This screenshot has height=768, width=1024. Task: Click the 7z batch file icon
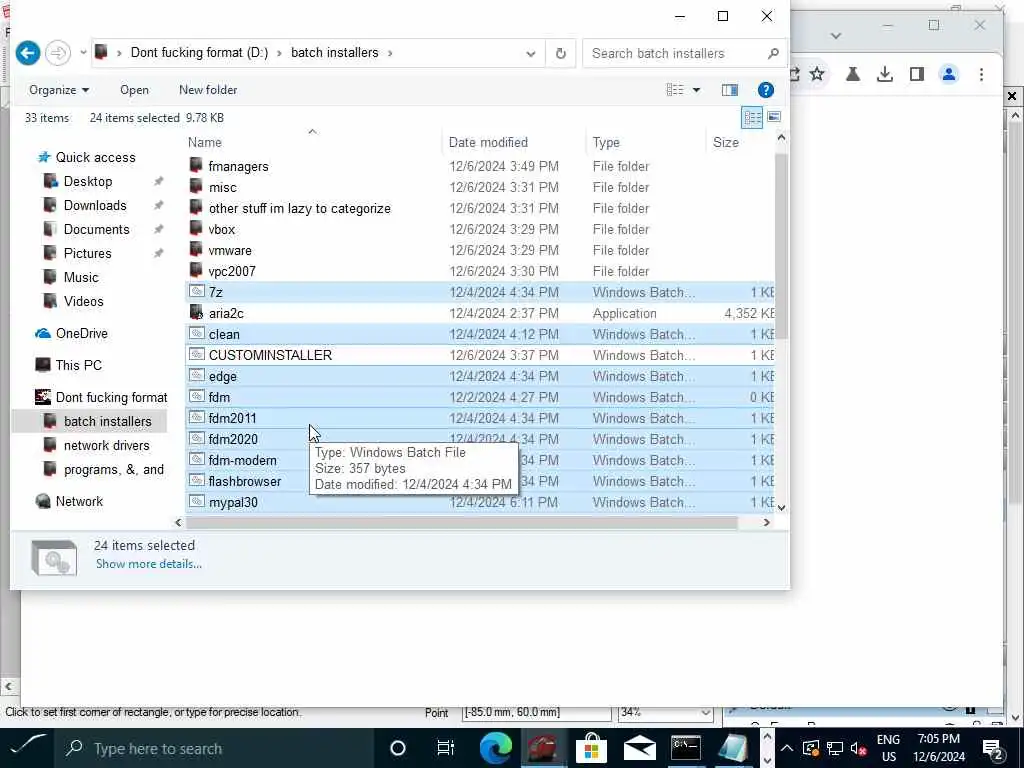click(x=197, y=291)
